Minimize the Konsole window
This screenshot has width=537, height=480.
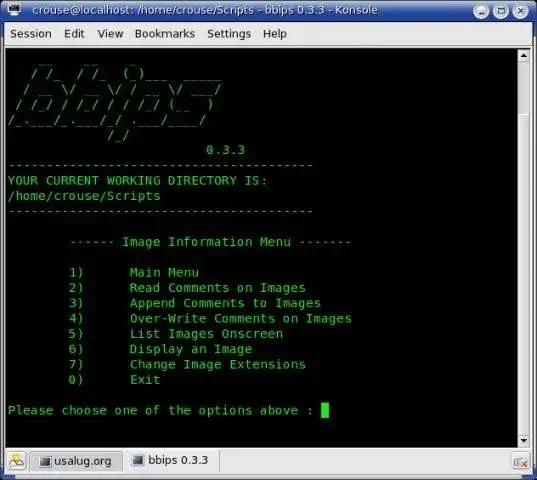(x=481, y=11)
